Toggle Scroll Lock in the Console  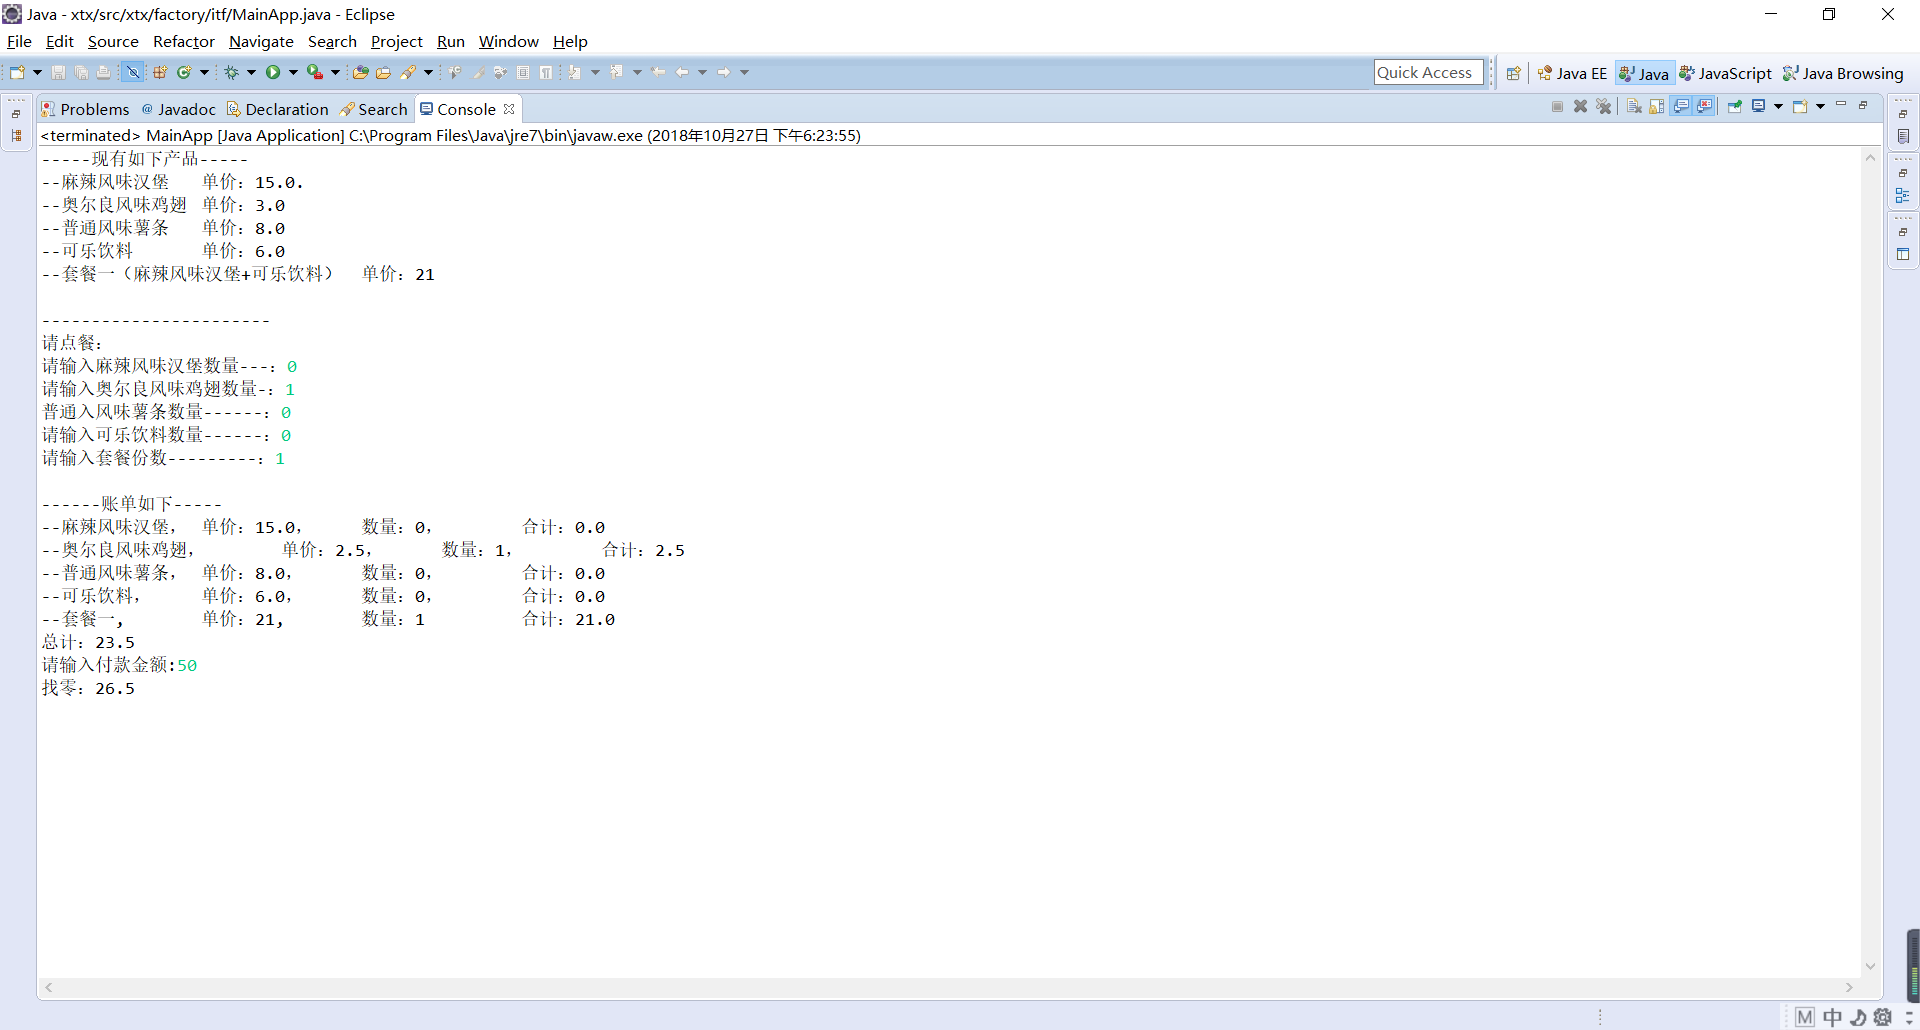tap(1657, 106)
